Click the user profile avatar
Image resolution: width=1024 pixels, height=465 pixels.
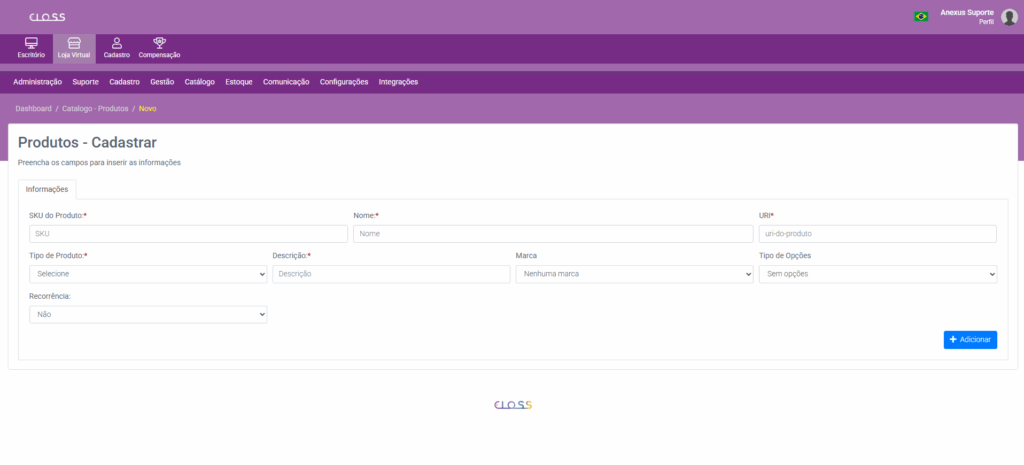tap(1009, 16)
